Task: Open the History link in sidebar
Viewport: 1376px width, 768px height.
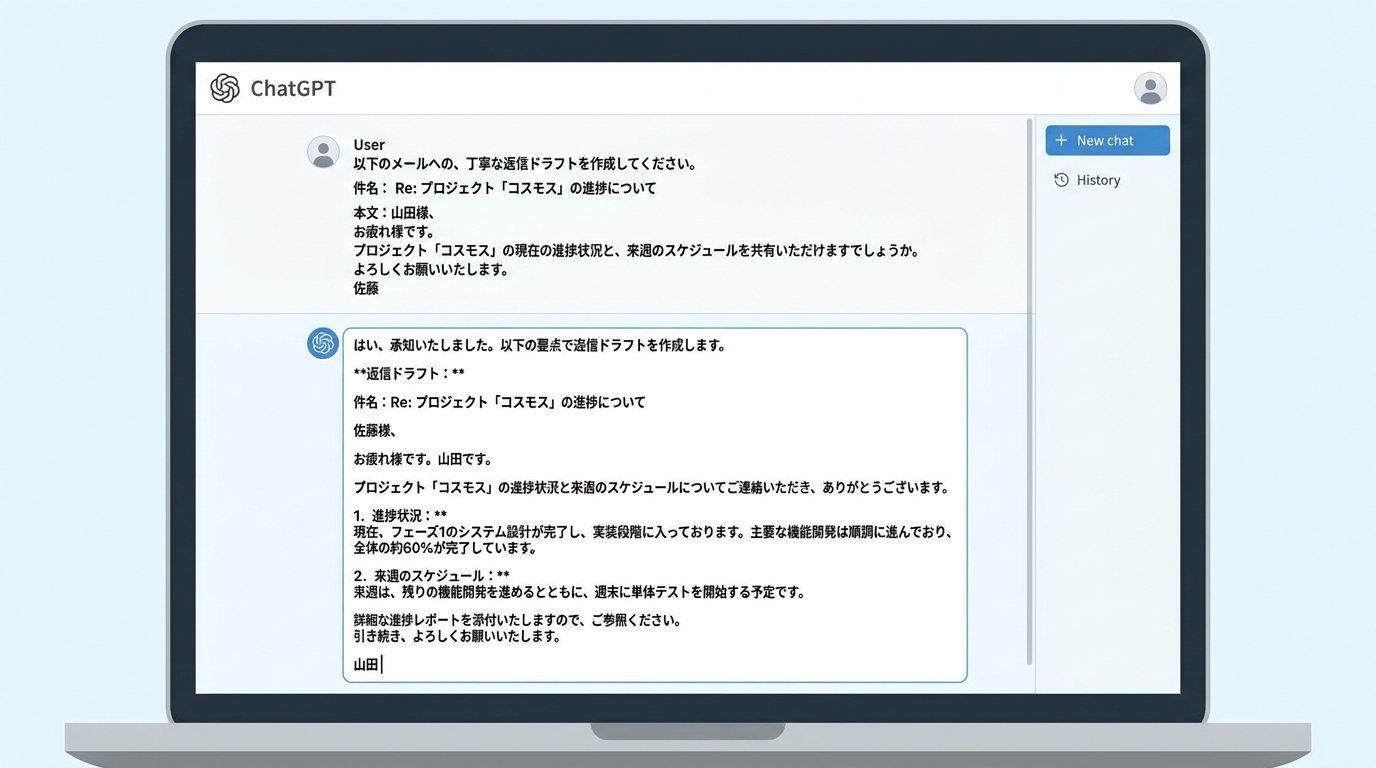Action: tap(1098, 180)
